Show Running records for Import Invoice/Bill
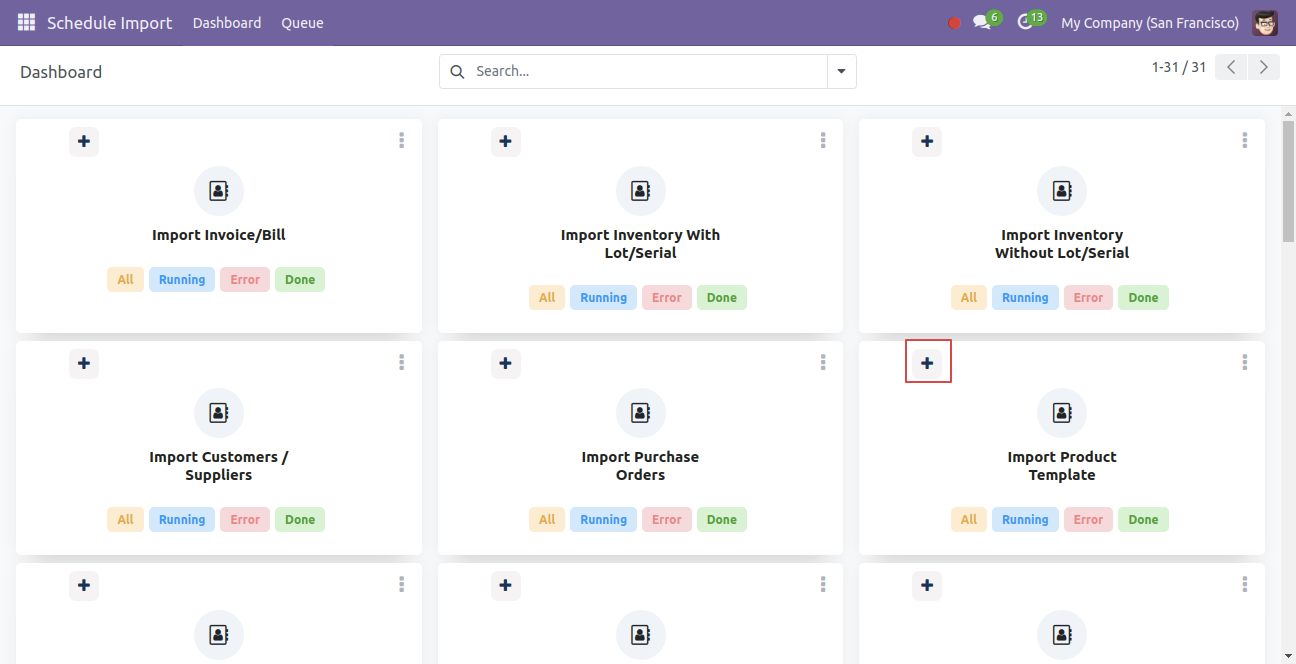This screenshot has width=1296, height=664. click(x=182, y=280)
